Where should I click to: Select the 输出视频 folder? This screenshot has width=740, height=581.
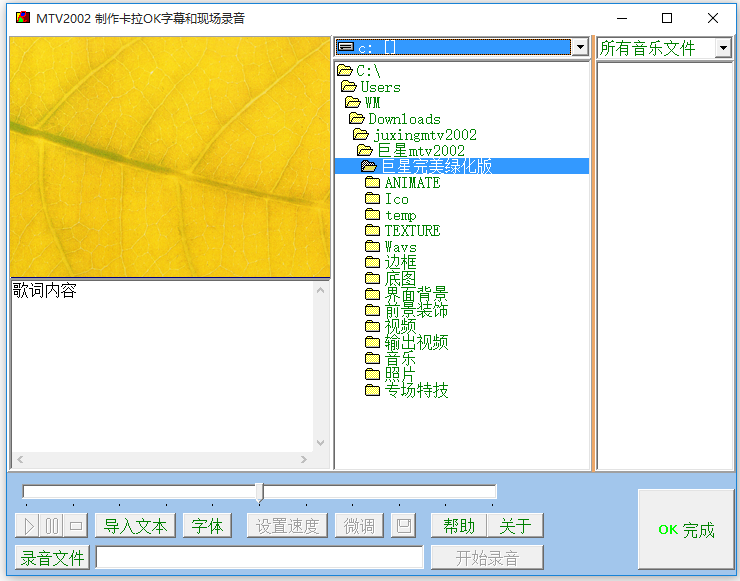pos(416,343)
